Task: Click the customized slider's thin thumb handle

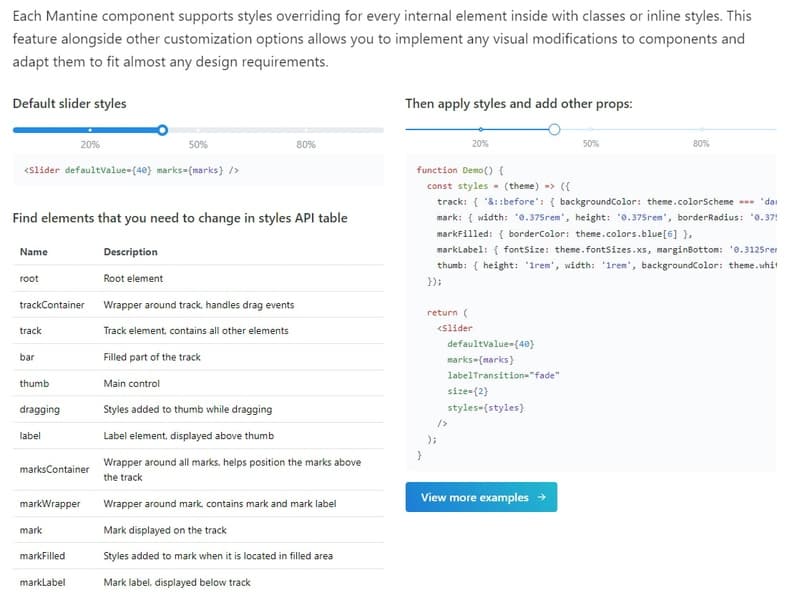Action: point(554,129)
